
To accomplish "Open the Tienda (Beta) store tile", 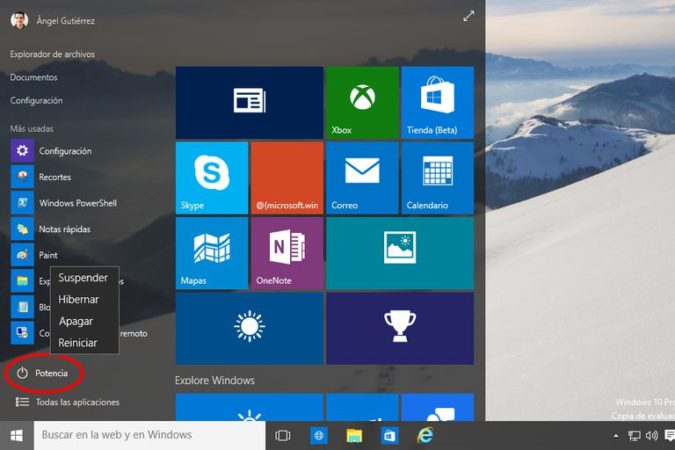I will (x=437, y=102).
